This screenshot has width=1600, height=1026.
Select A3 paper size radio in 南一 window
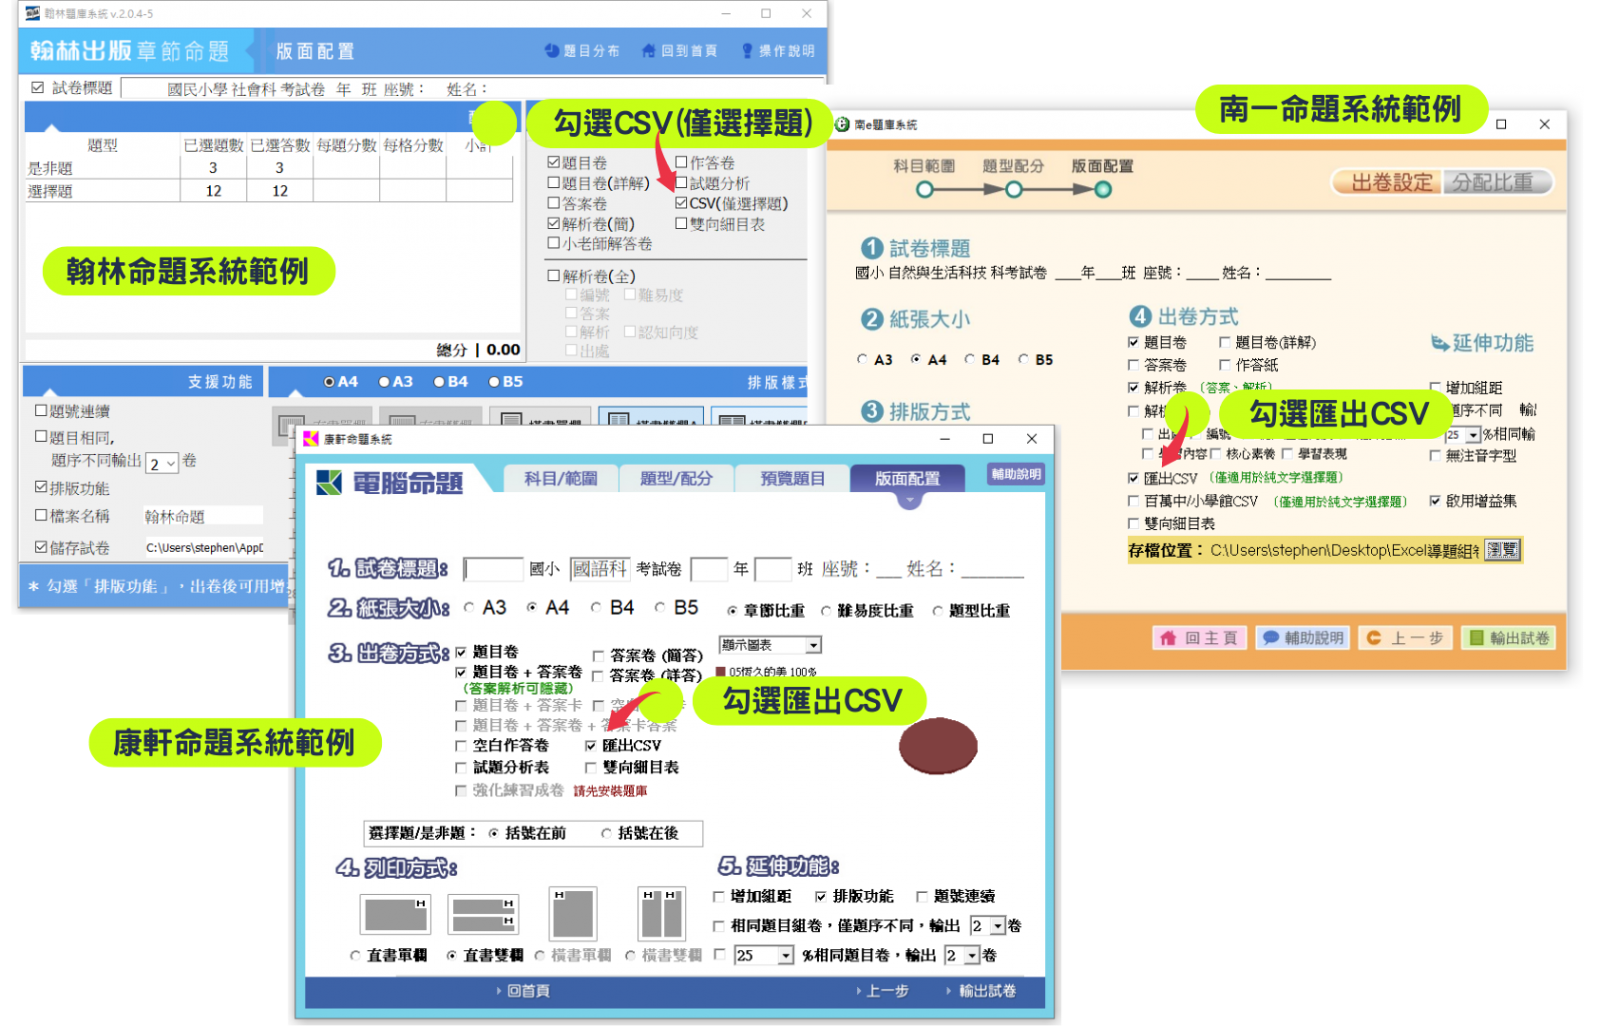[x=862, y=359]
